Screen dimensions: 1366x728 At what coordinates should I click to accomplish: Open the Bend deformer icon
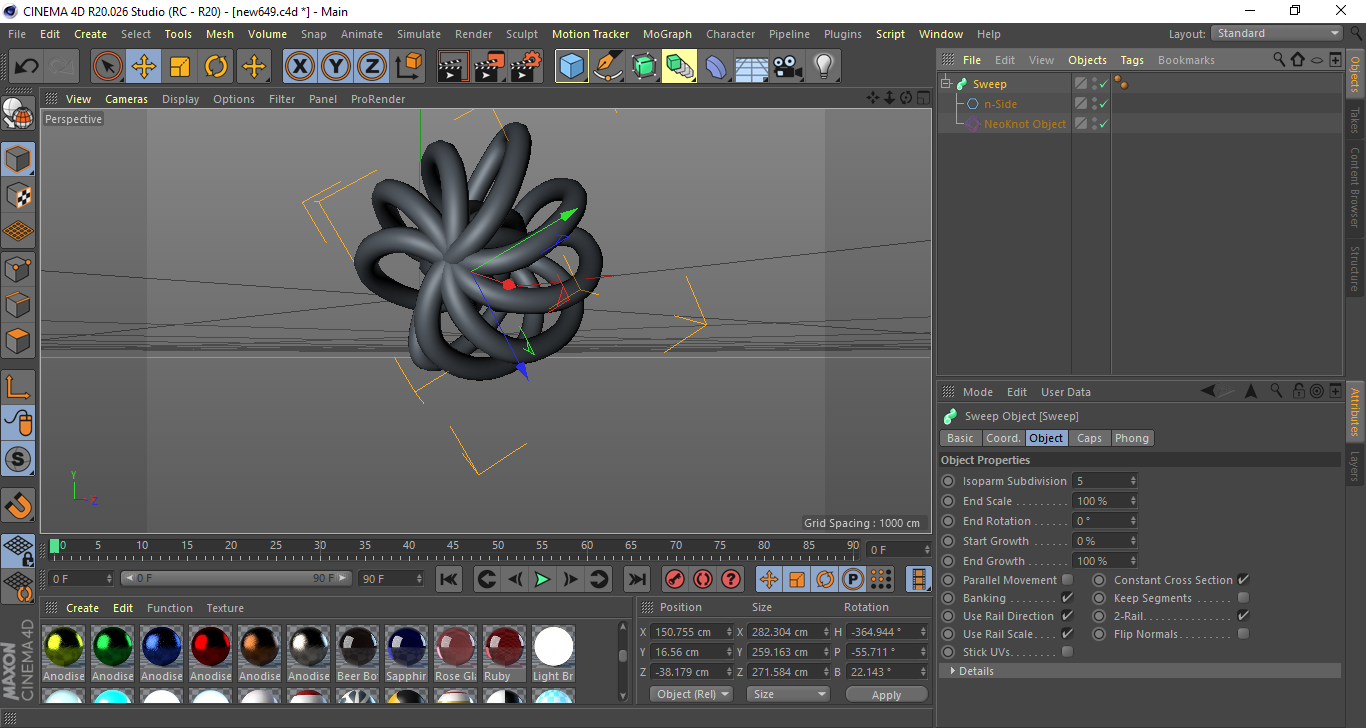tap(715, 67)
